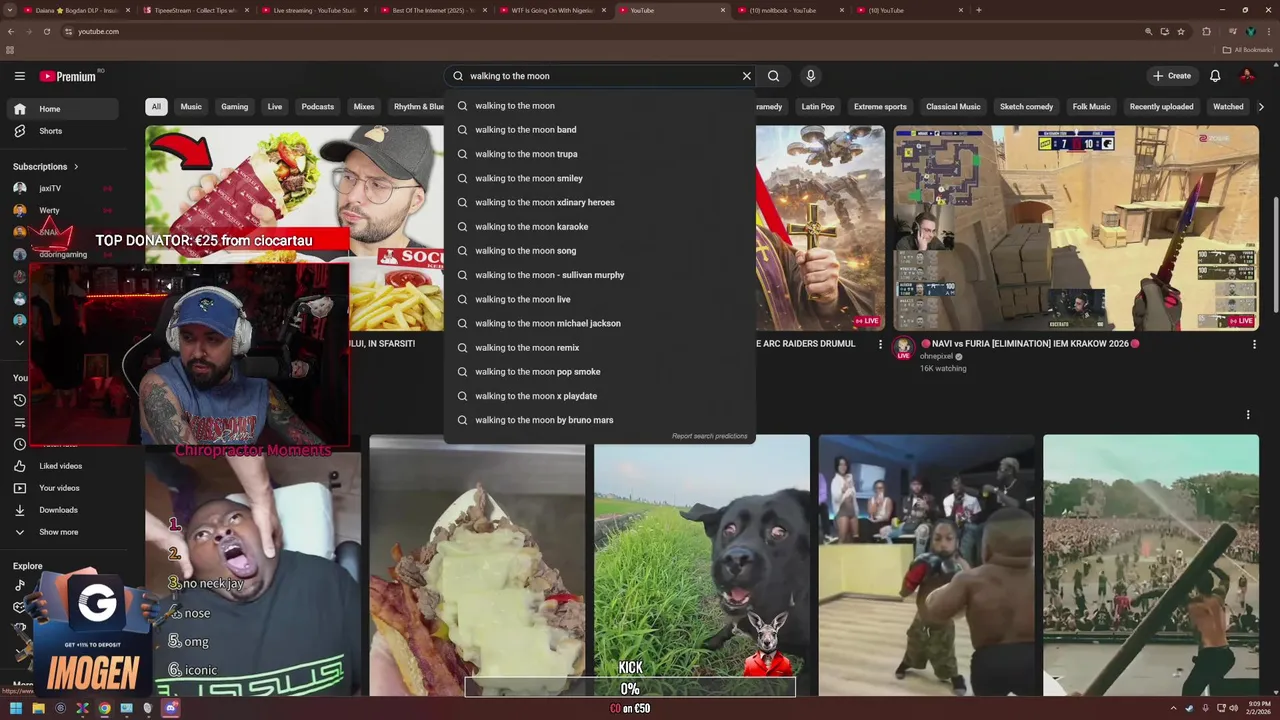Open Home in the sidebar

coord(64,109)
